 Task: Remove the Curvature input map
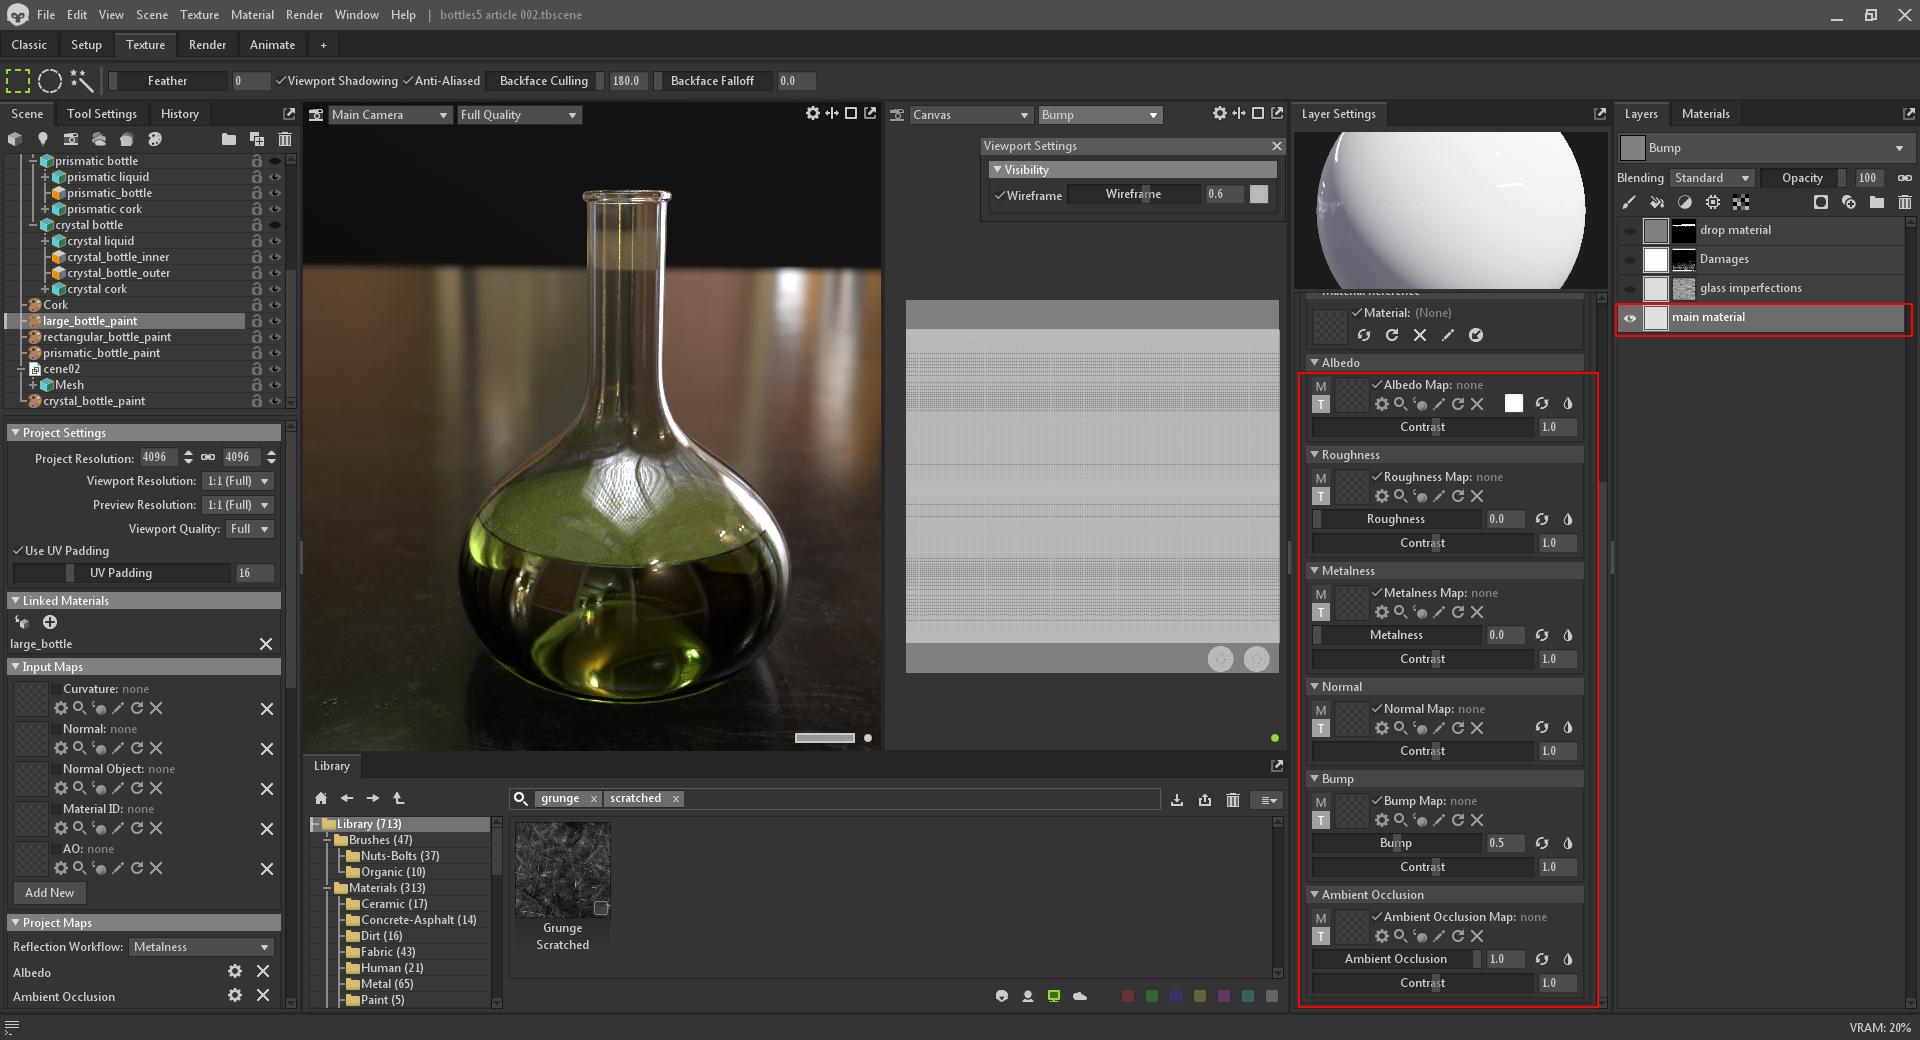pyautogui.click(x=267, y=709)
